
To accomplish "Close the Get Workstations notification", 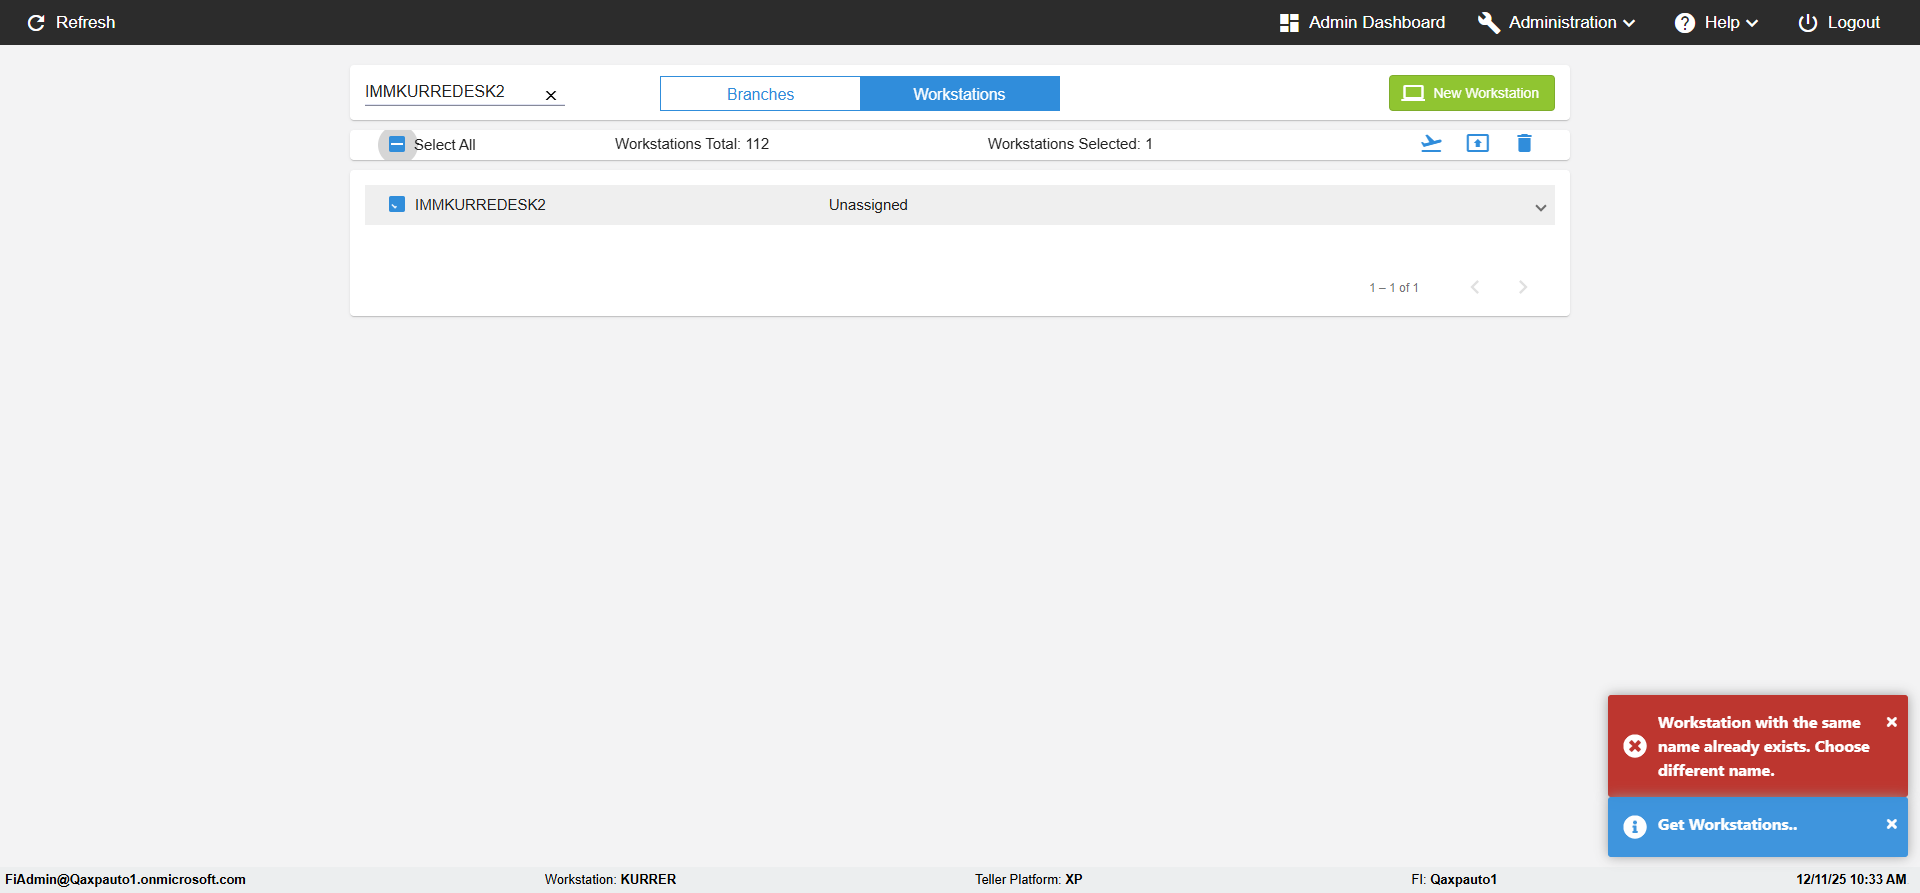I will (x=1892, y=824).
